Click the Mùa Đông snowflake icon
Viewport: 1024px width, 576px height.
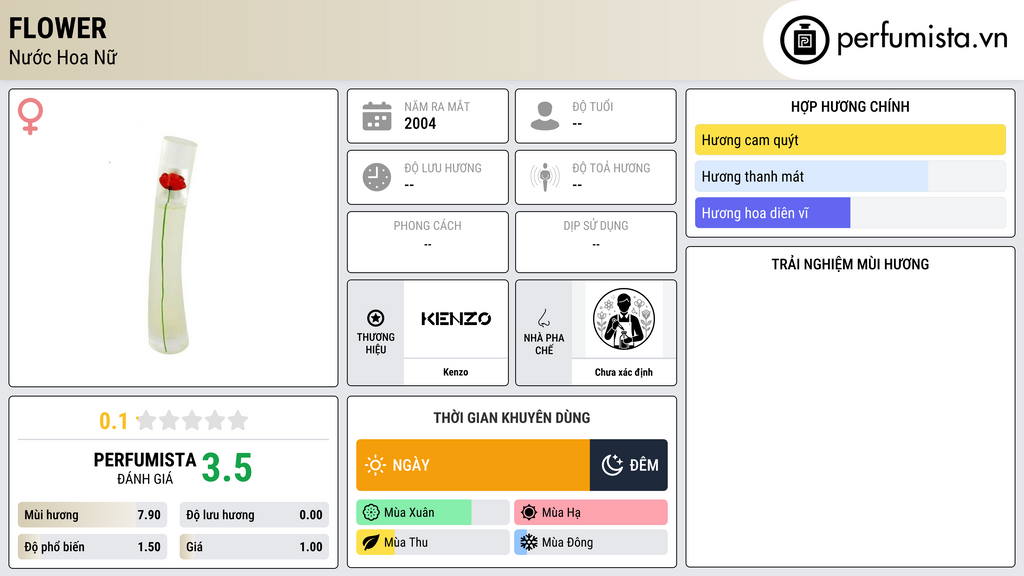pos(529,542)
